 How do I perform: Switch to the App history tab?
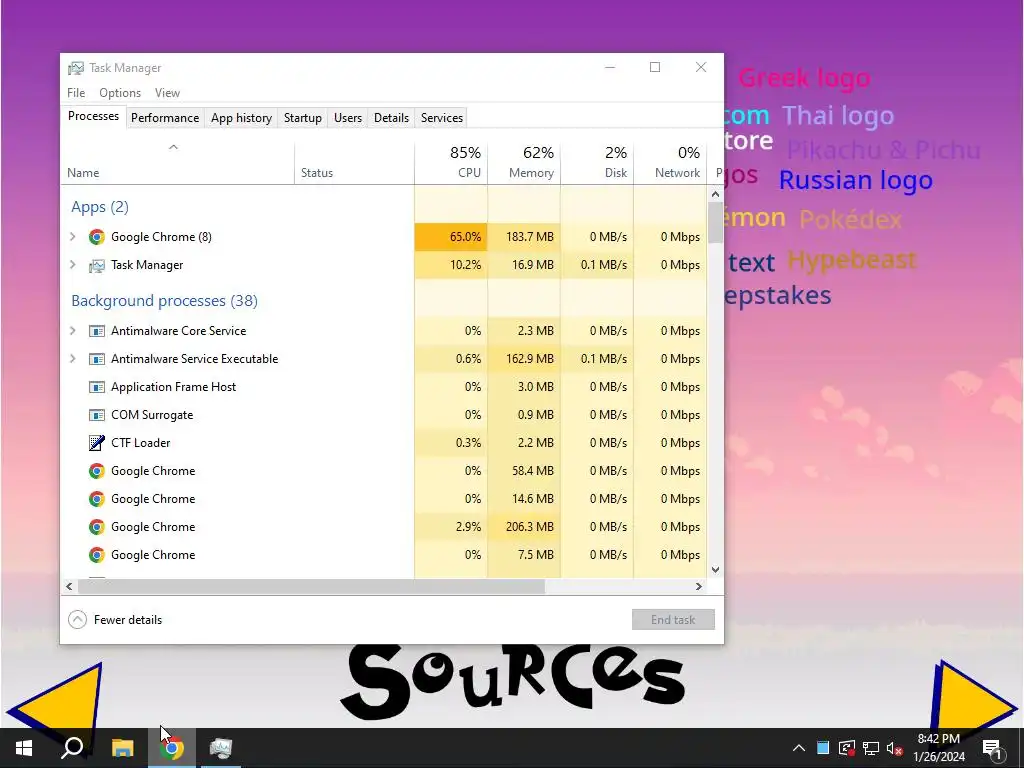(241, 118)
